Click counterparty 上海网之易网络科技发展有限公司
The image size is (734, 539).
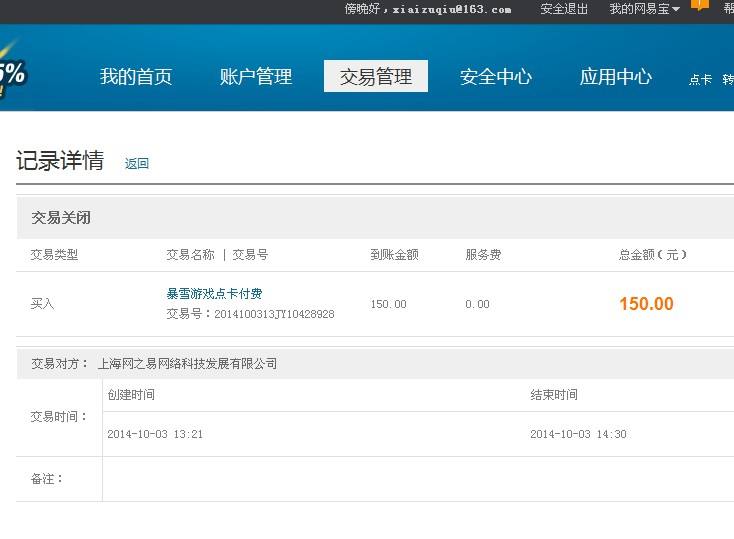coord(187,363)
